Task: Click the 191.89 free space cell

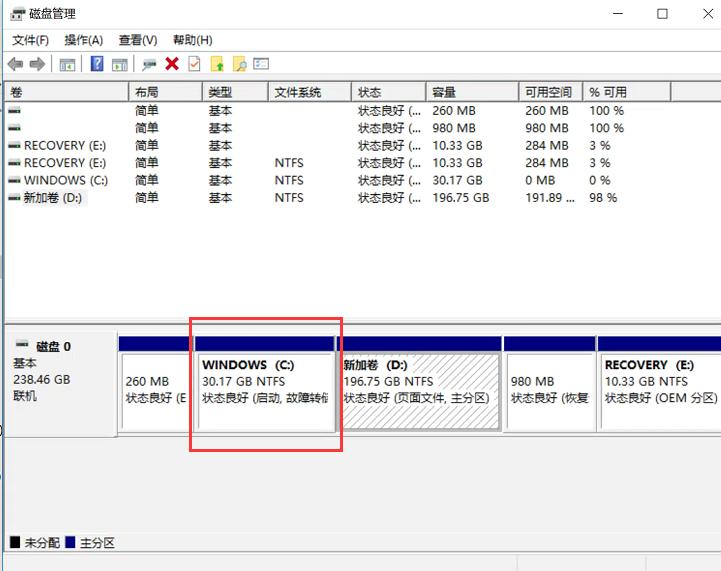Action: click(550, 198)
